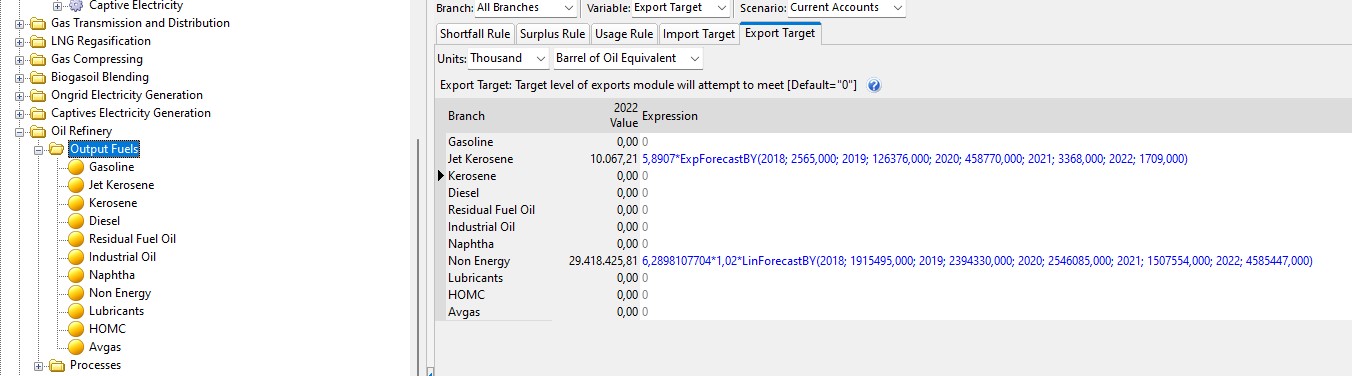This screenshot has width=1352, height=376.
Task: Click the Captive Electricity gear icon
Action: click(76, 5)
